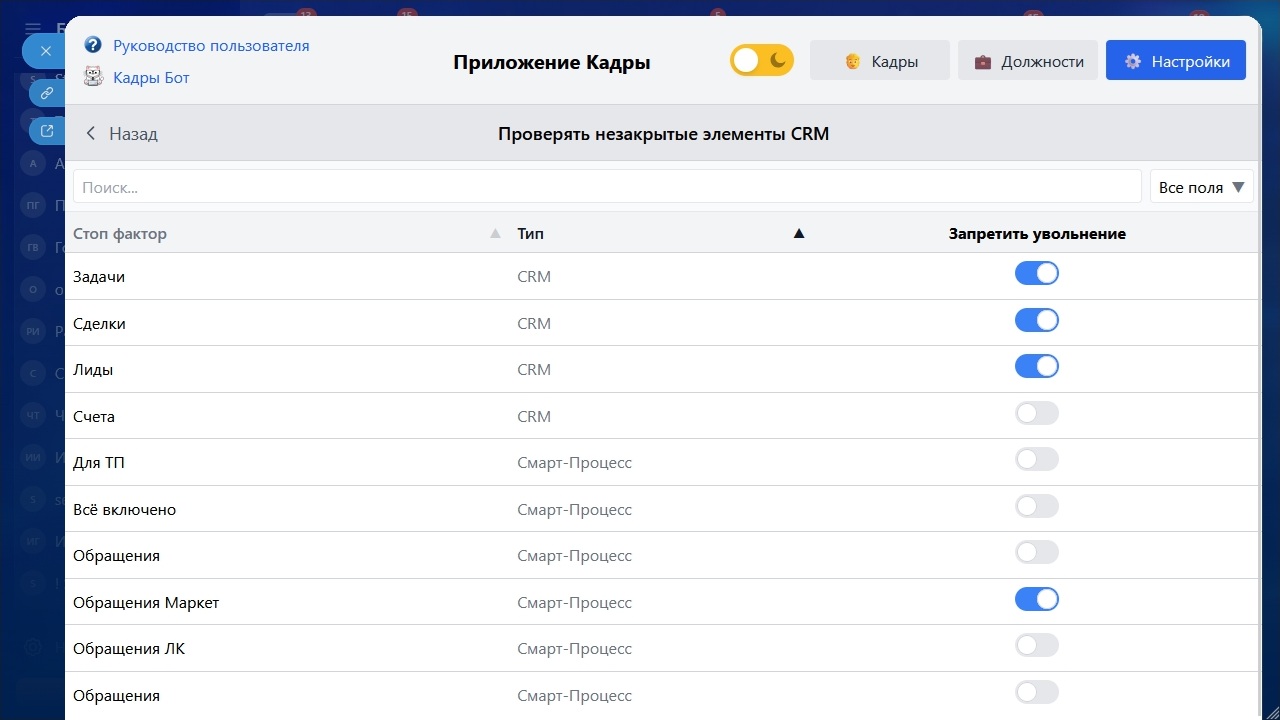Sort by the Стоп фактор column arrow
Viewport: 1280px width, 720px height.
[x=495, y=234]
